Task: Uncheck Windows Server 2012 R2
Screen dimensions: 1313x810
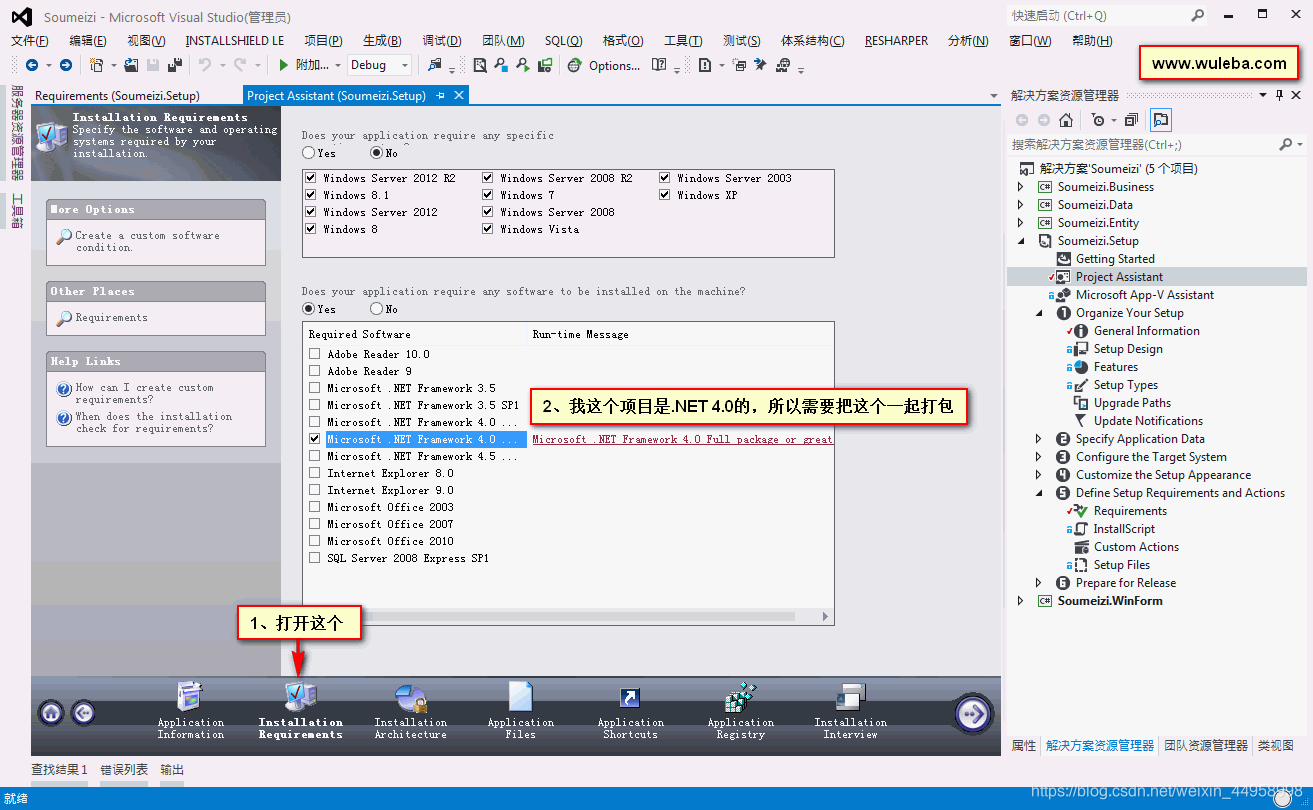Action: coord(311,178)
